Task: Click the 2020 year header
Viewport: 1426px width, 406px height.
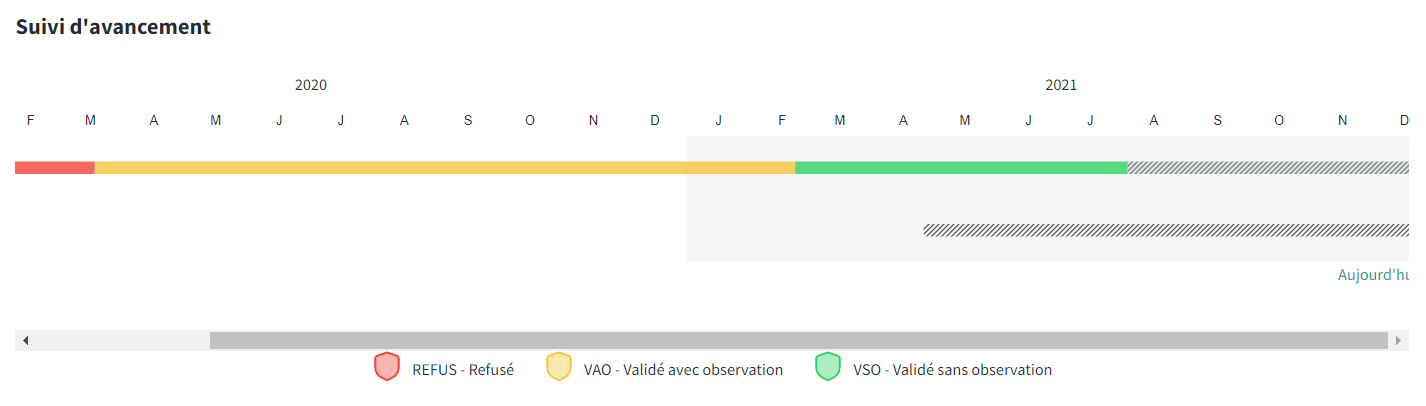Action: click(311, 86)
